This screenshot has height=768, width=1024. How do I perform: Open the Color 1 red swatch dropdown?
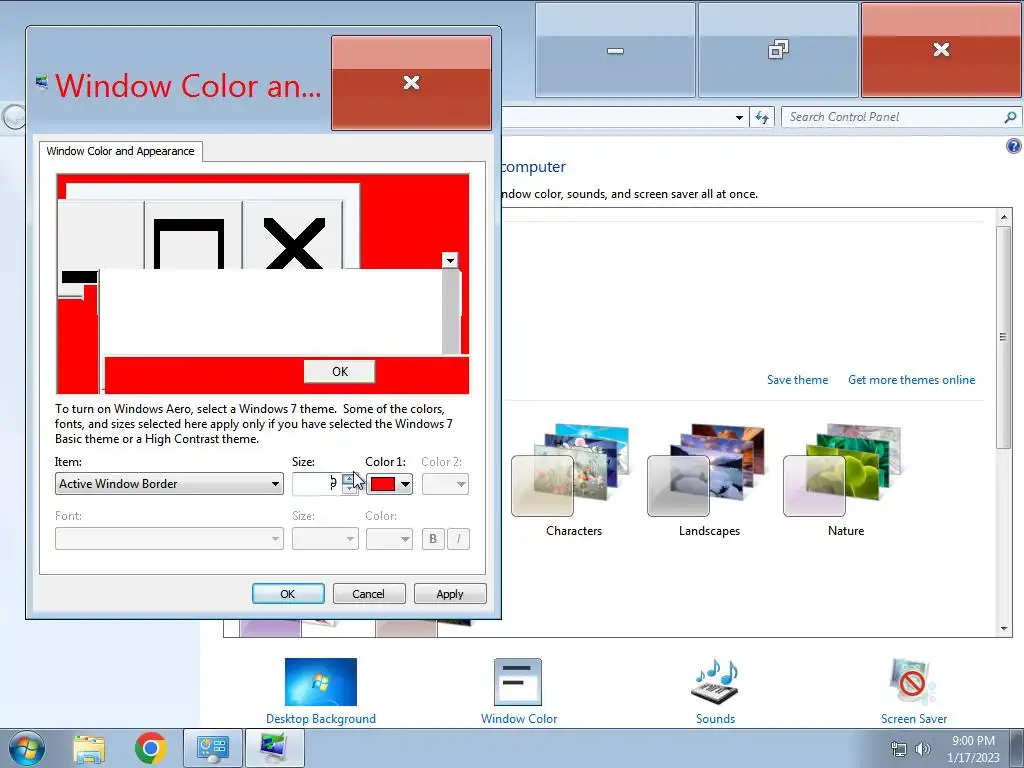389,484
